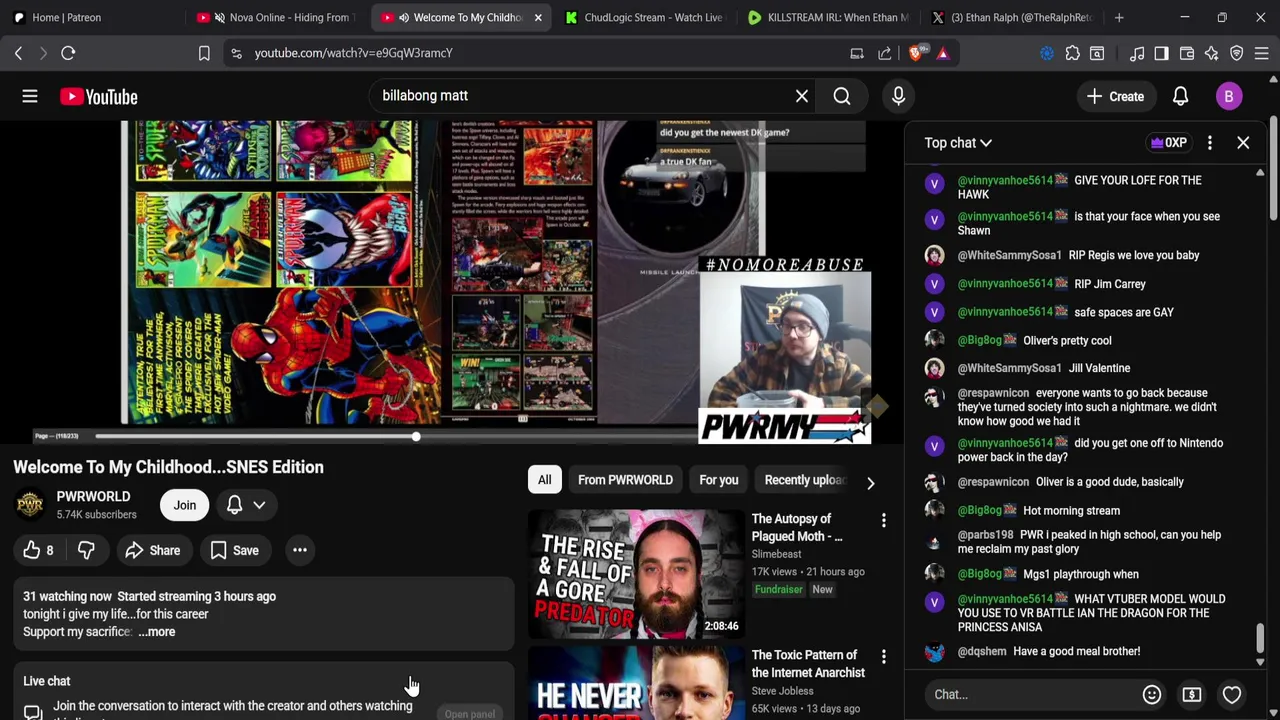Open the subscription notification bell dropdown
Viewport: 1280px width, 720px height.
[245, 505]
